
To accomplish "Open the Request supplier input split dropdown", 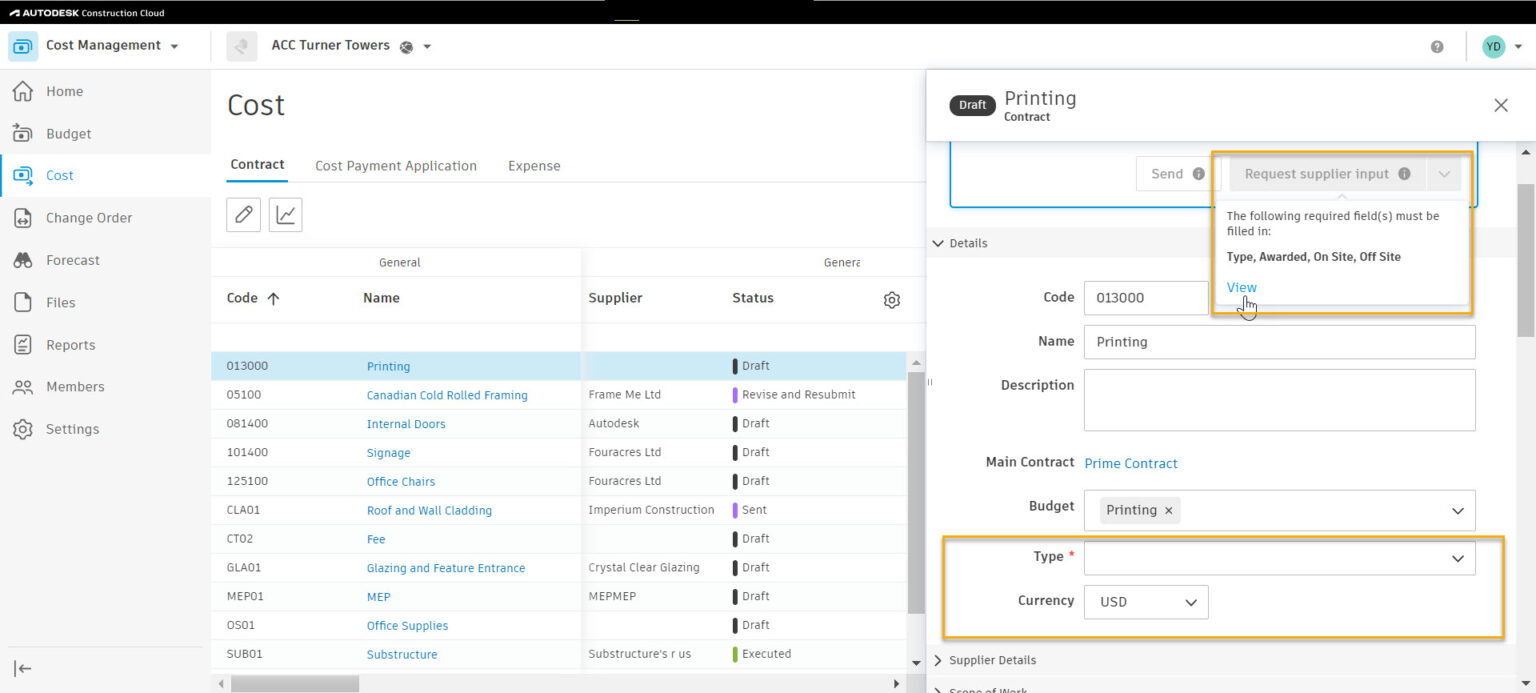I will pos(1444,174).
